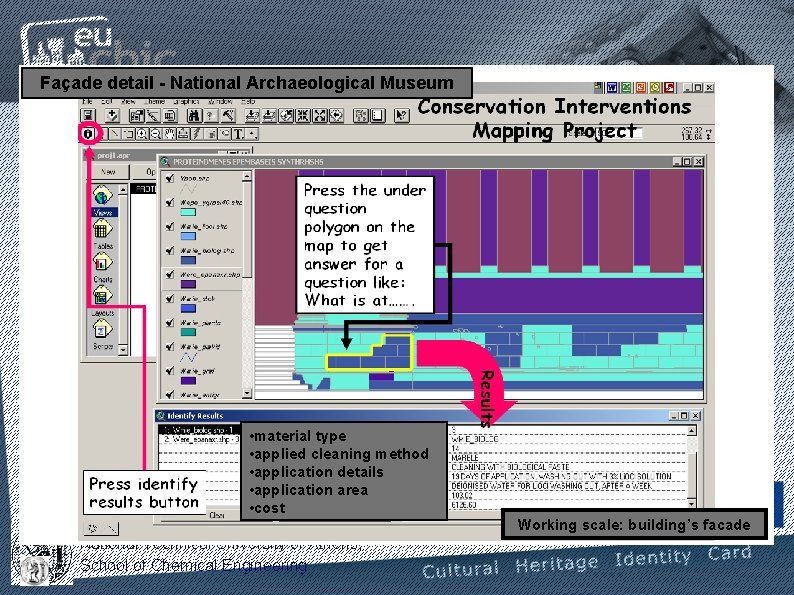The height and width of the screenshot is (595, 794).
Task: Click the Add Theme toolbar button
Action: 112,116
